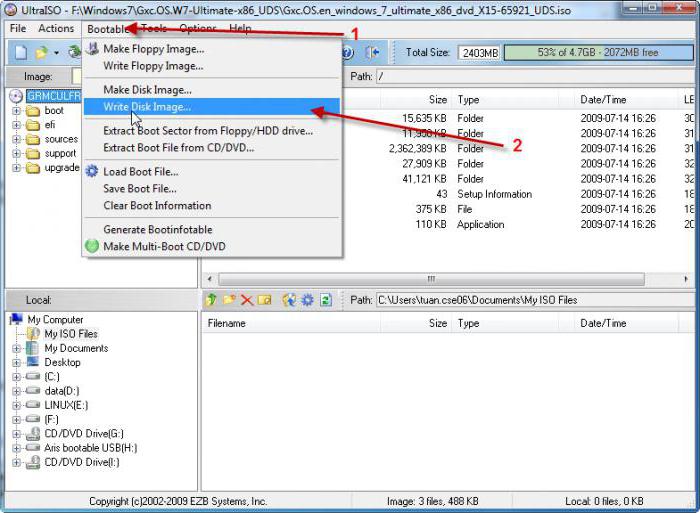Expand the boot folder in image tree
The width and height of the screenshot is (700, 513).
click(x=17, y=111)
